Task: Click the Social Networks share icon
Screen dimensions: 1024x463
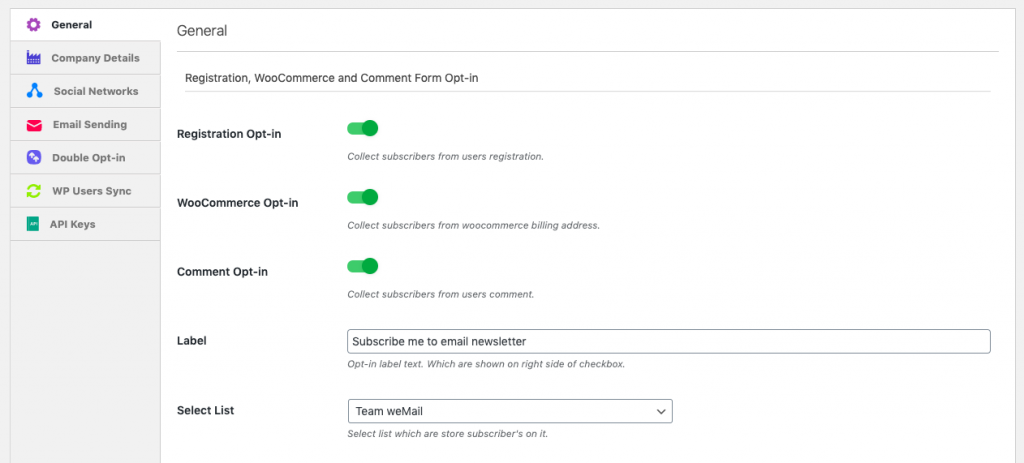Action: (34, 91)
